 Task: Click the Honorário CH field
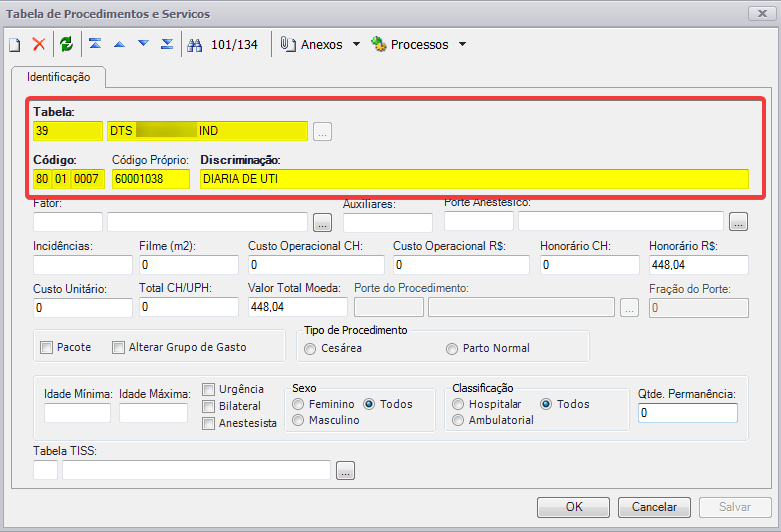590,265
